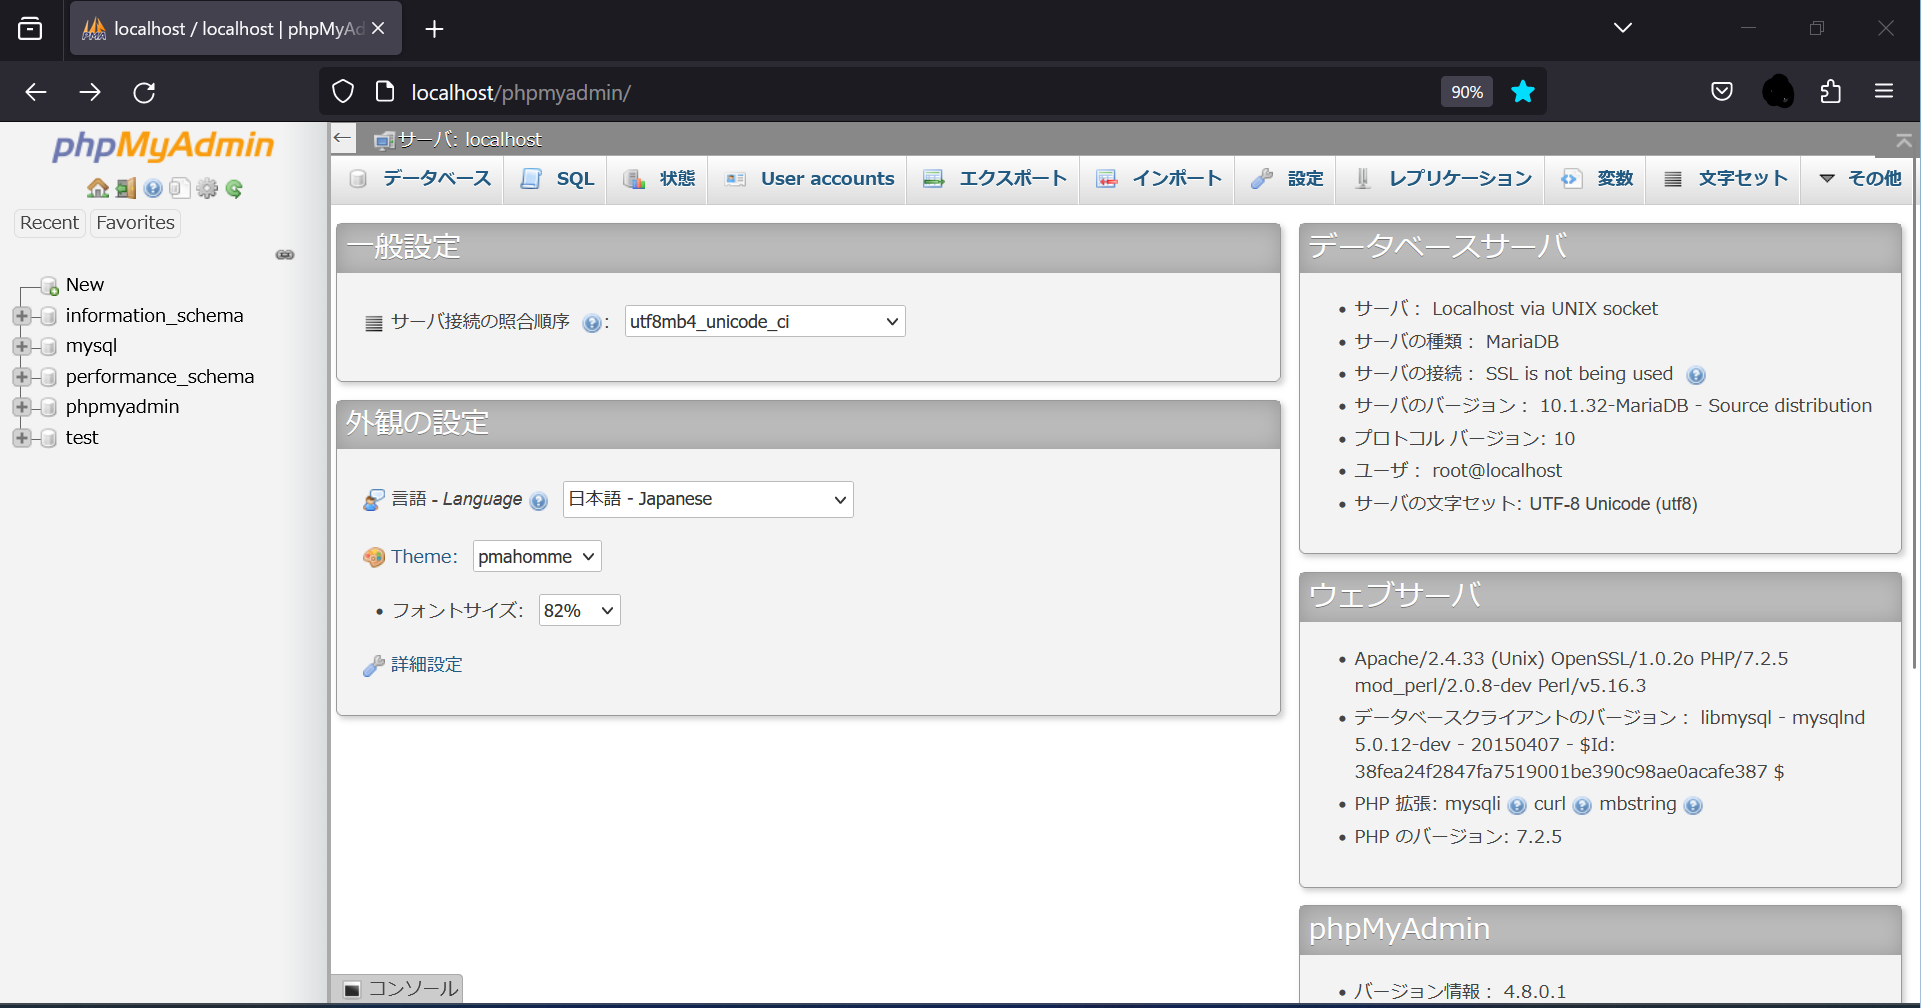Expand the performance_schema database node
Image resolution: width=1921 pixels, height=1008 pixels.
click(21, 377)
